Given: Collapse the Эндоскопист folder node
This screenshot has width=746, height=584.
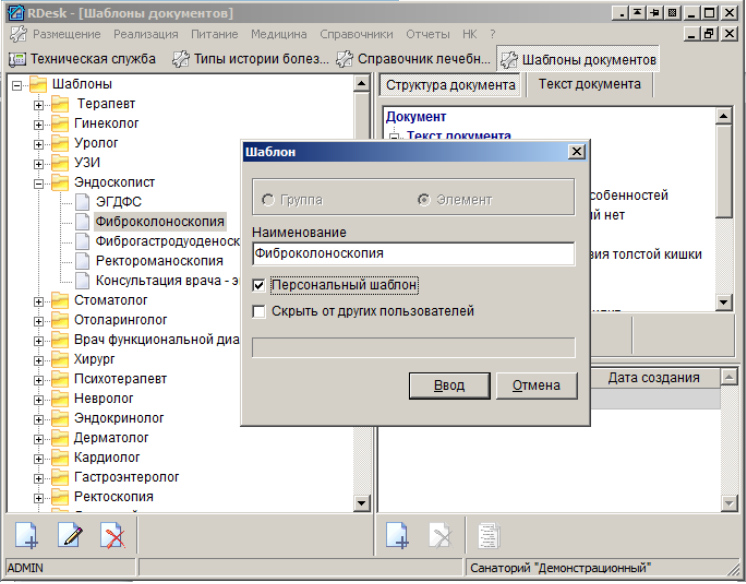Looking at the screenshot, I should (x=39, y=184).
